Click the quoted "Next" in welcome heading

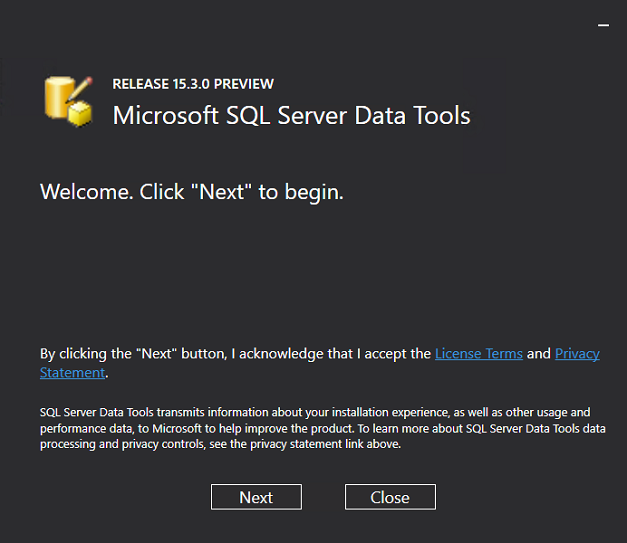pyautogui.click(x=221, y=192)
